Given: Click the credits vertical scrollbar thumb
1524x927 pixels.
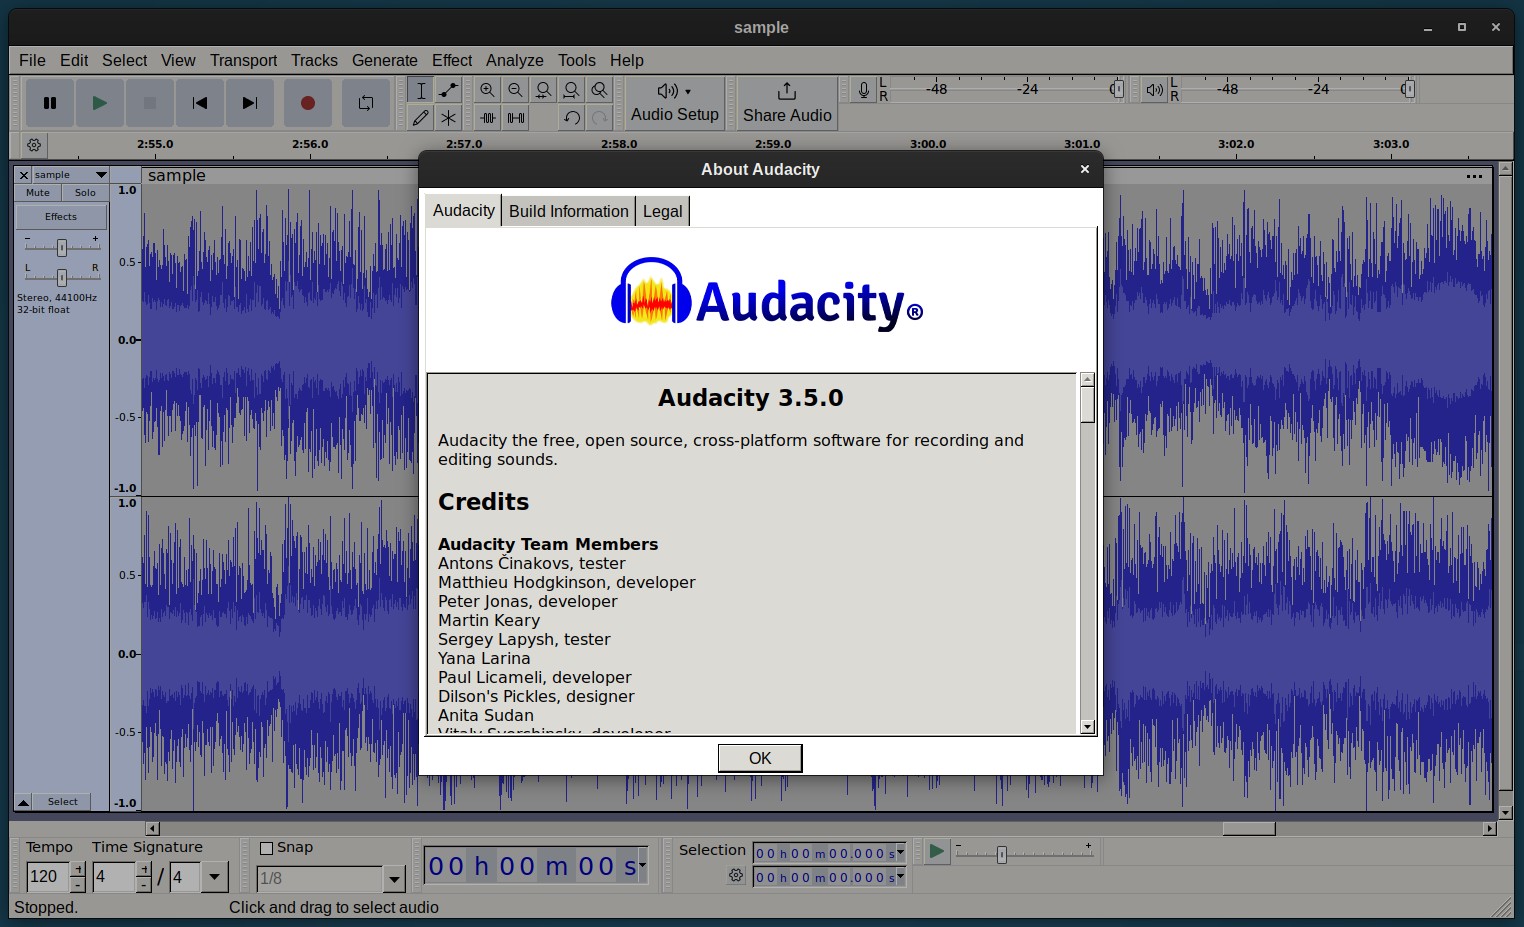Looking at the screenshot, I should (x=1087, y=404).
